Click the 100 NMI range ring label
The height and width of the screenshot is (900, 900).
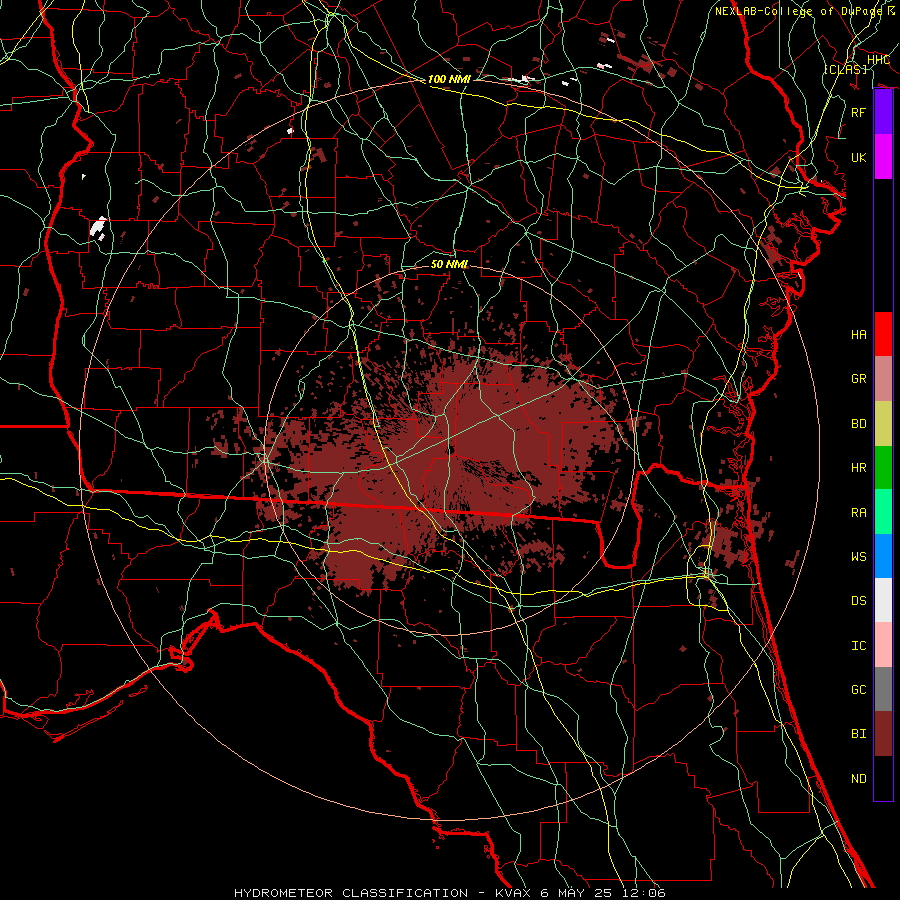[449, 79]
